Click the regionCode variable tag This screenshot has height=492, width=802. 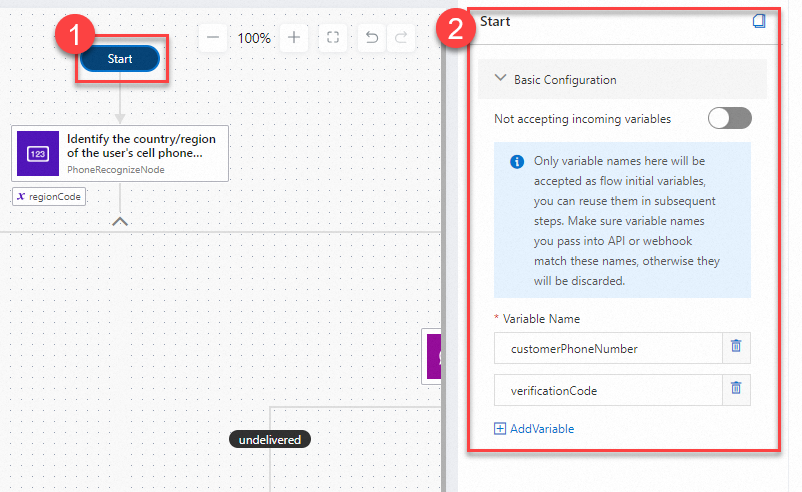click(49, 196)
